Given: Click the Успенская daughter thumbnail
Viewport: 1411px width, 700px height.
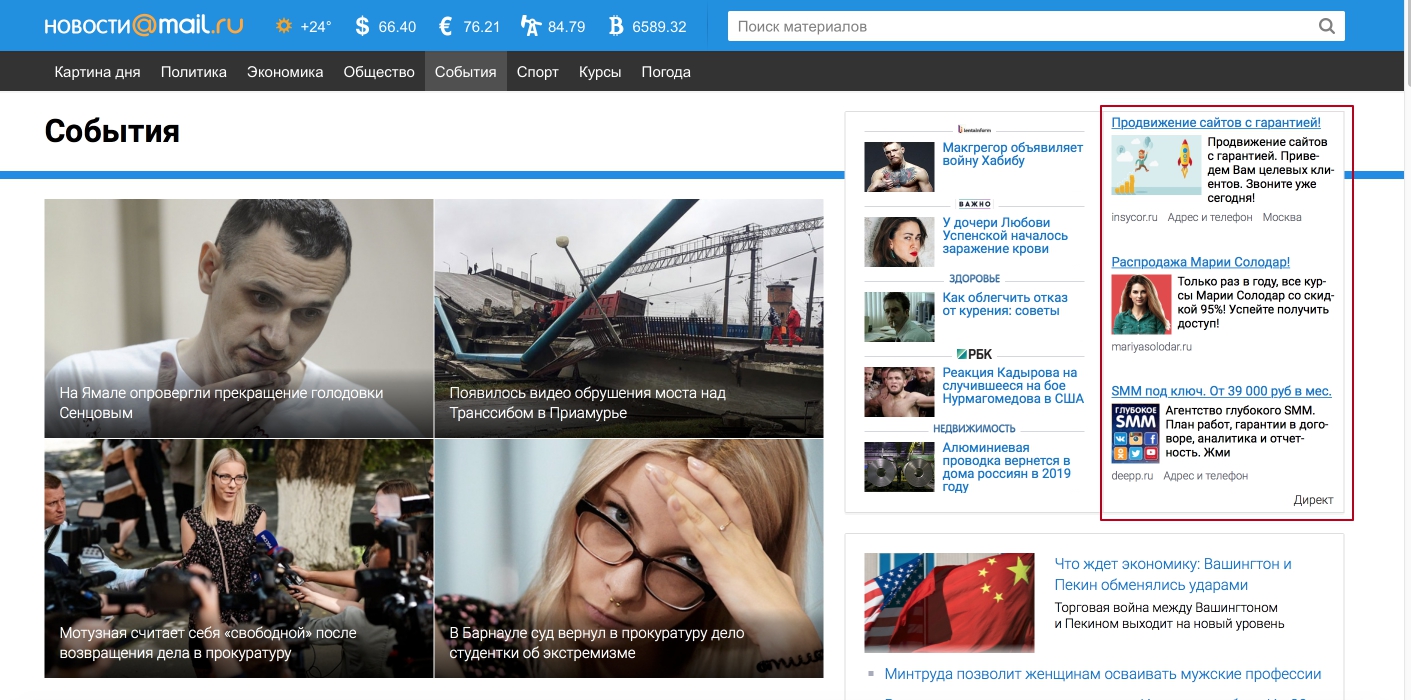Looking at the screenshot, I should pos(899,242).
